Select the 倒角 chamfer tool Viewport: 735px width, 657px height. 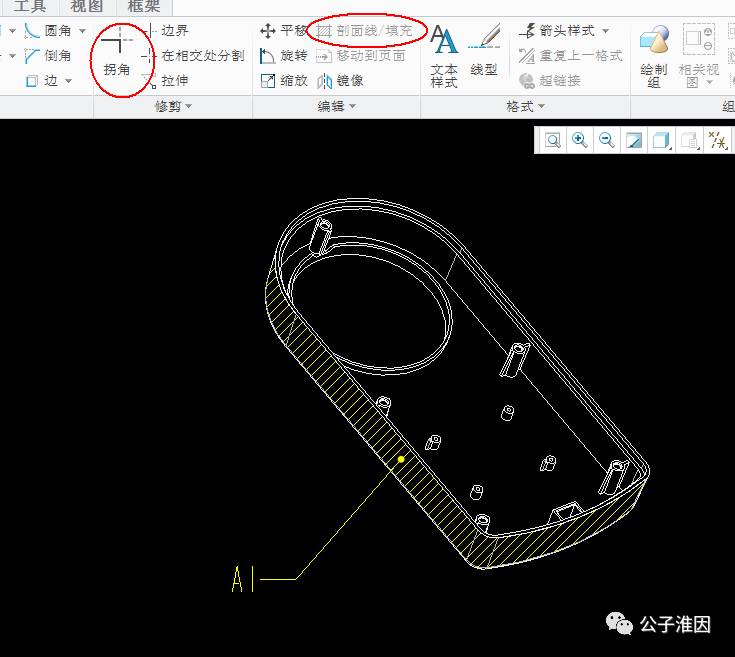(48, 56)
